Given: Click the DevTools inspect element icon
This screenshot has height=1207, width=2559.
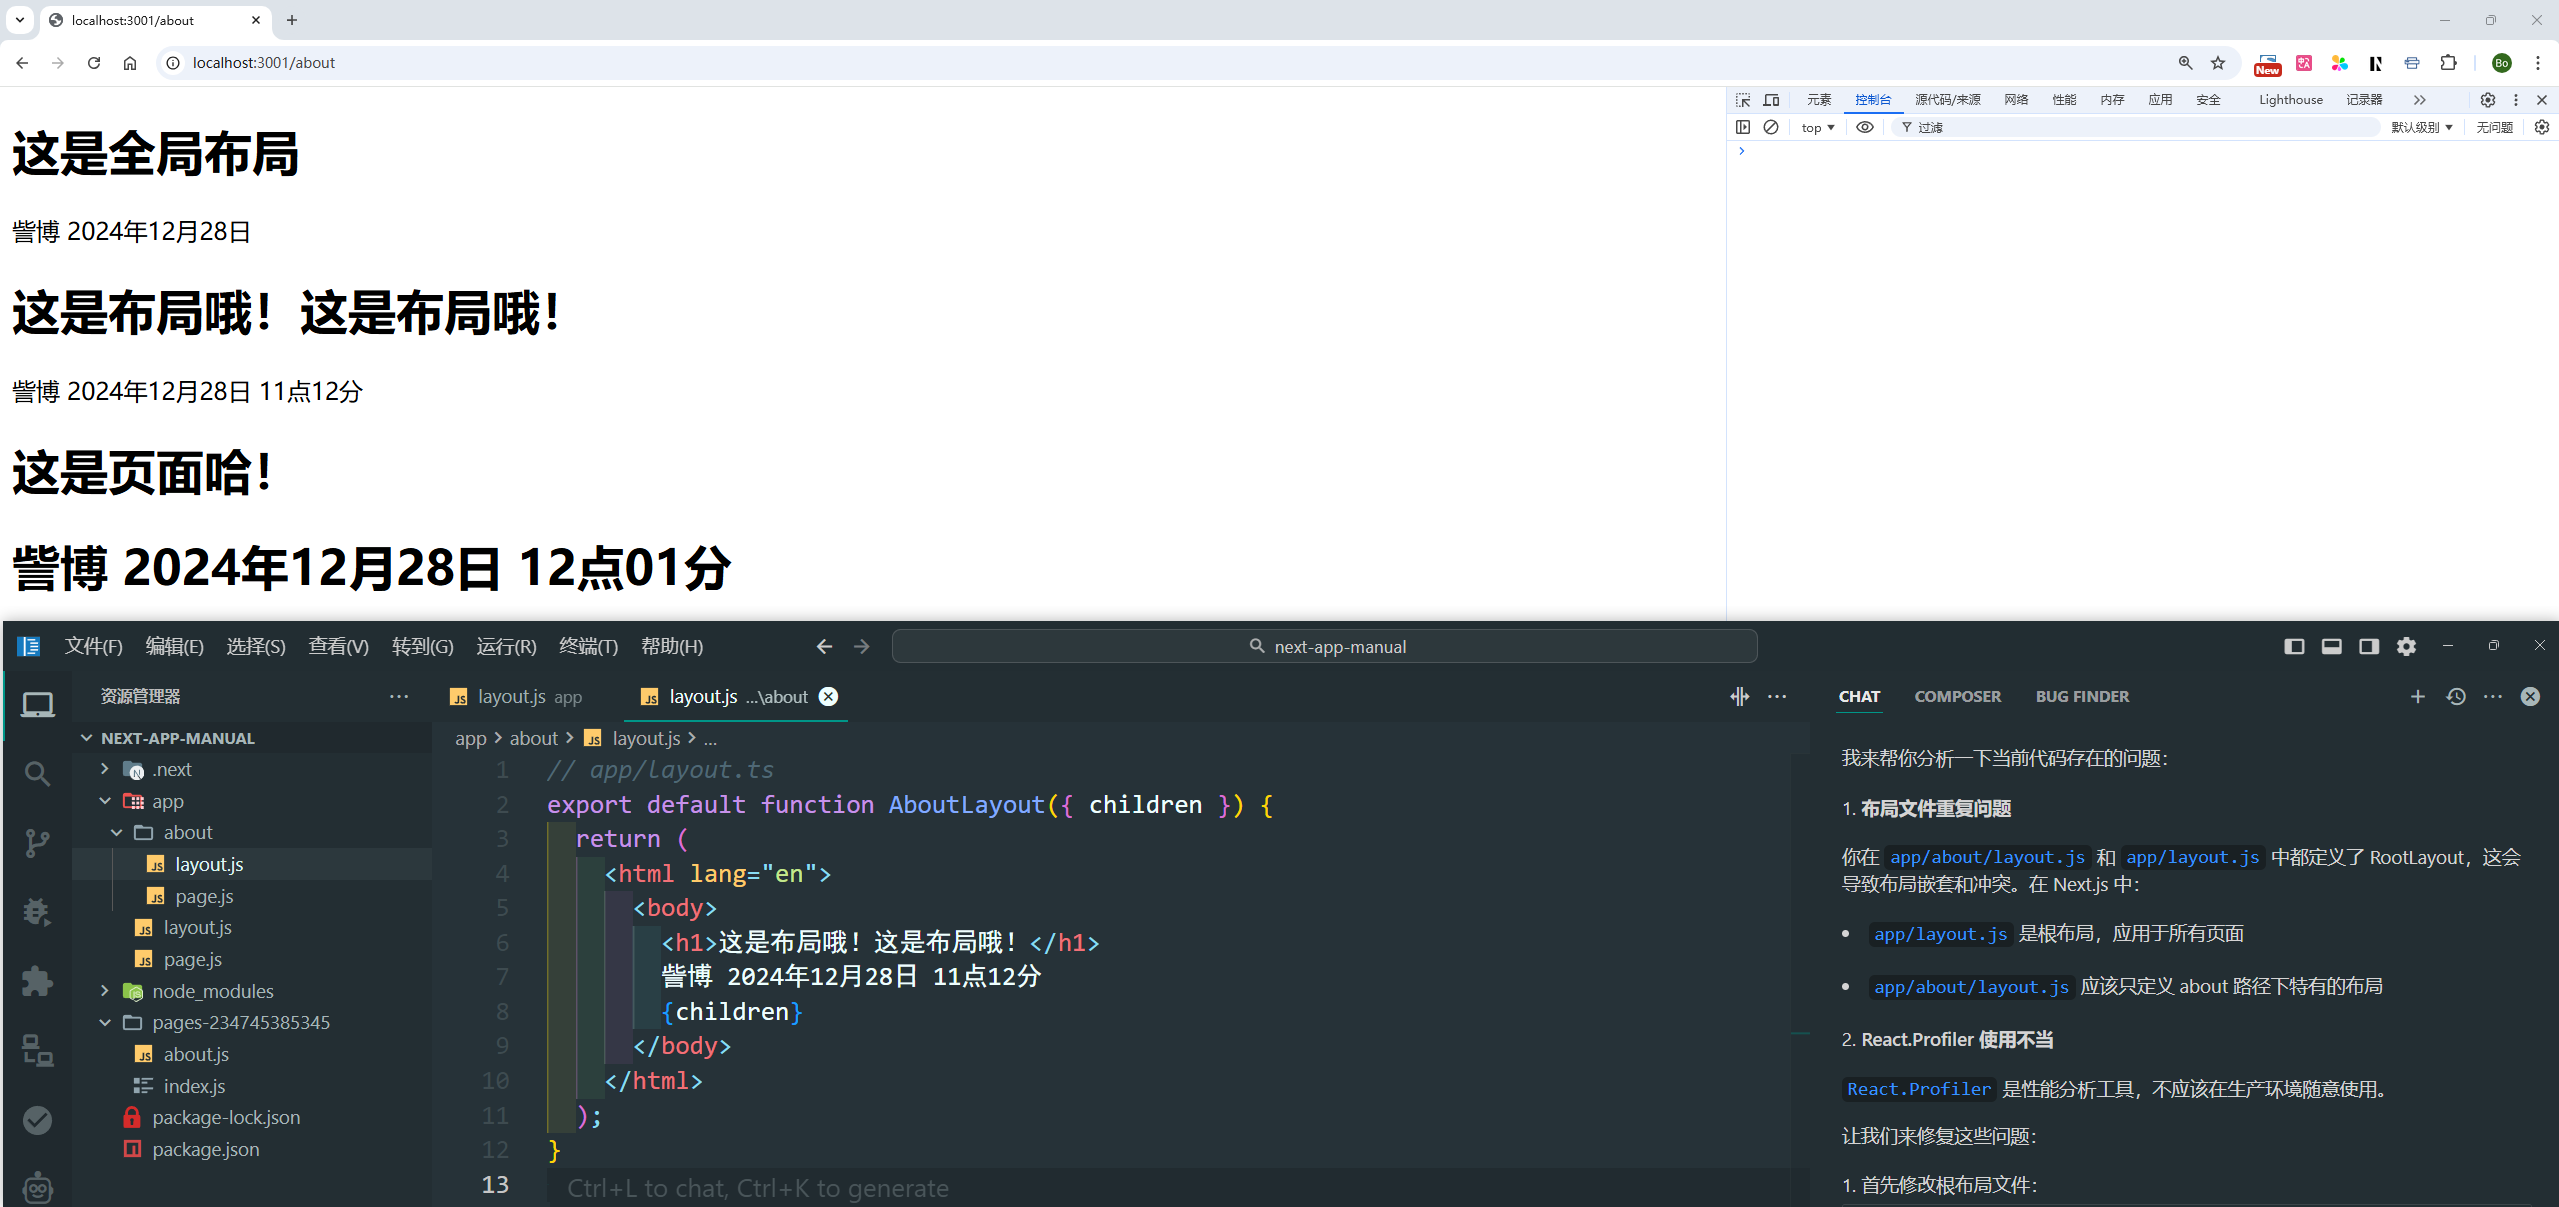Looking at the screenshot, I should tap(1743, 100).
